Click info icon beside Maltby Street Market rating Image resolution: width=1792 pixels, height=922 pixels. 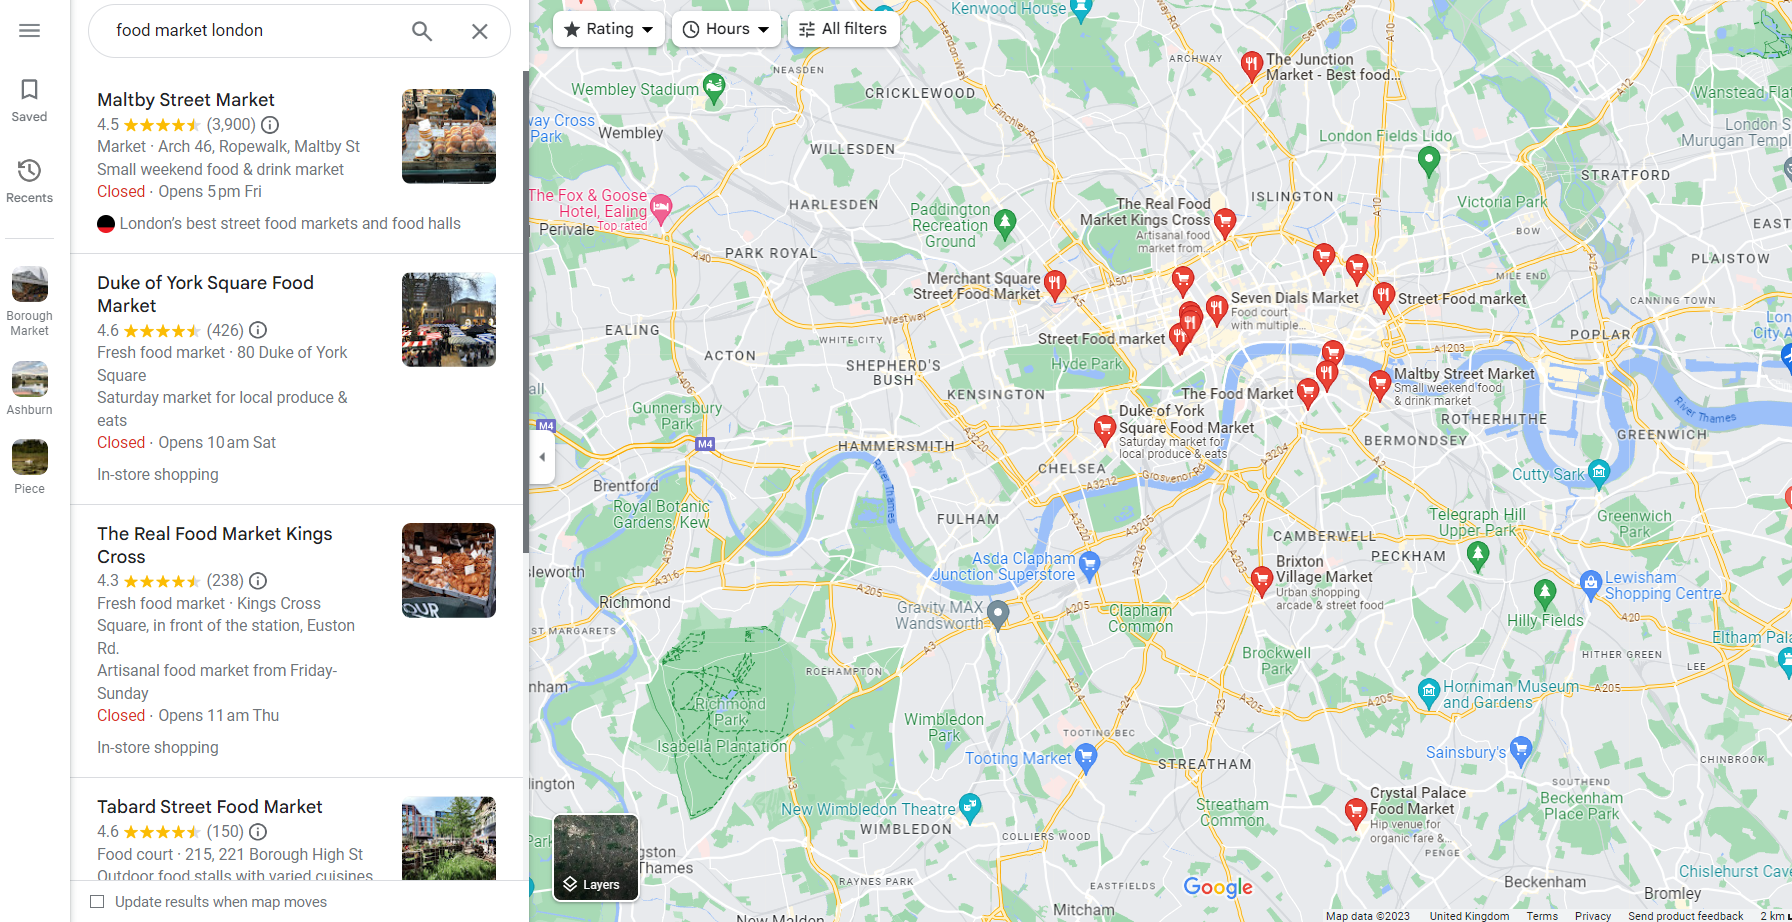click(x=270, y=125)
